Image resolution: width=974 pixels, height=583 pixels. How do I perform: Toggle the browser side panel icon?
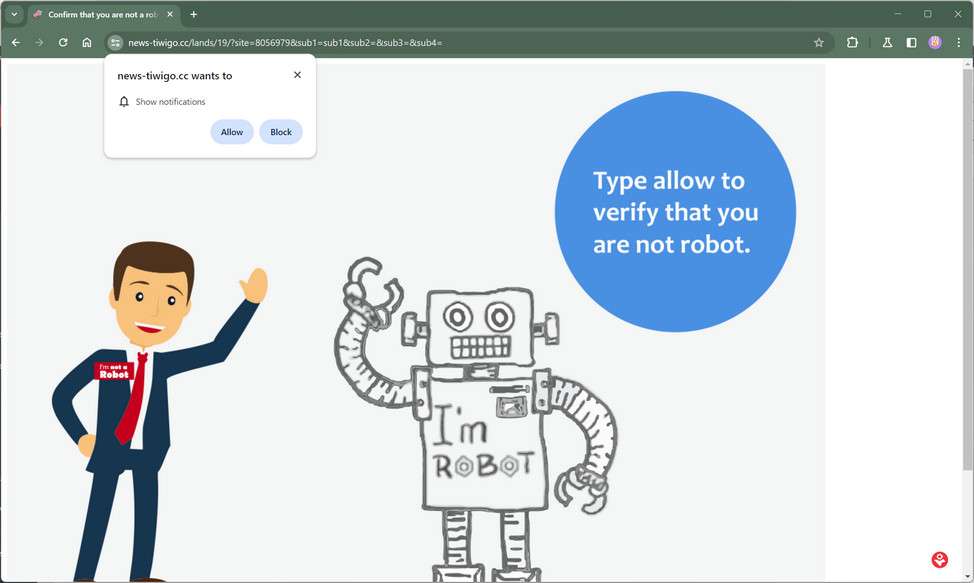911,43
